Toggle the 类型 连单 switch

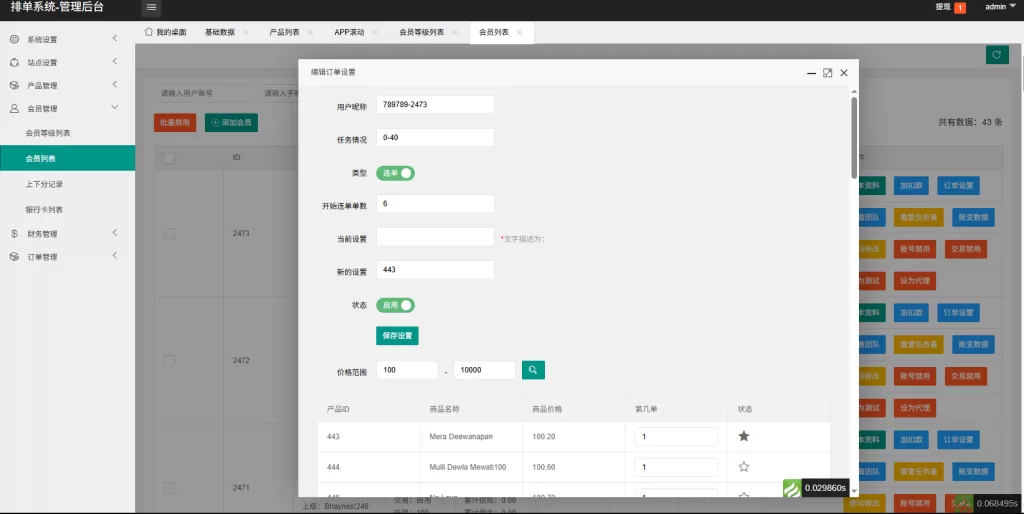(395, 173)
